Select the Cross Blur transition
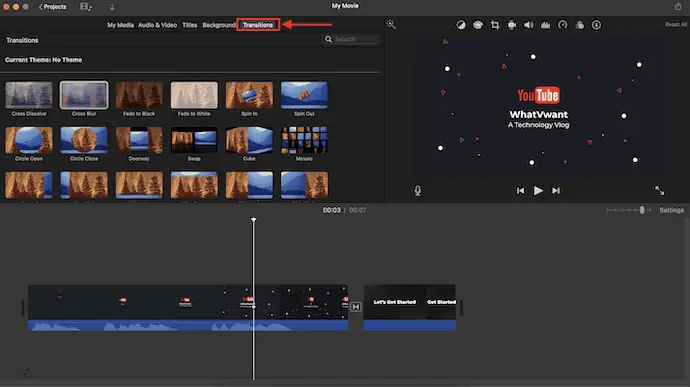The image size is (690, 387). coord(84,95)
